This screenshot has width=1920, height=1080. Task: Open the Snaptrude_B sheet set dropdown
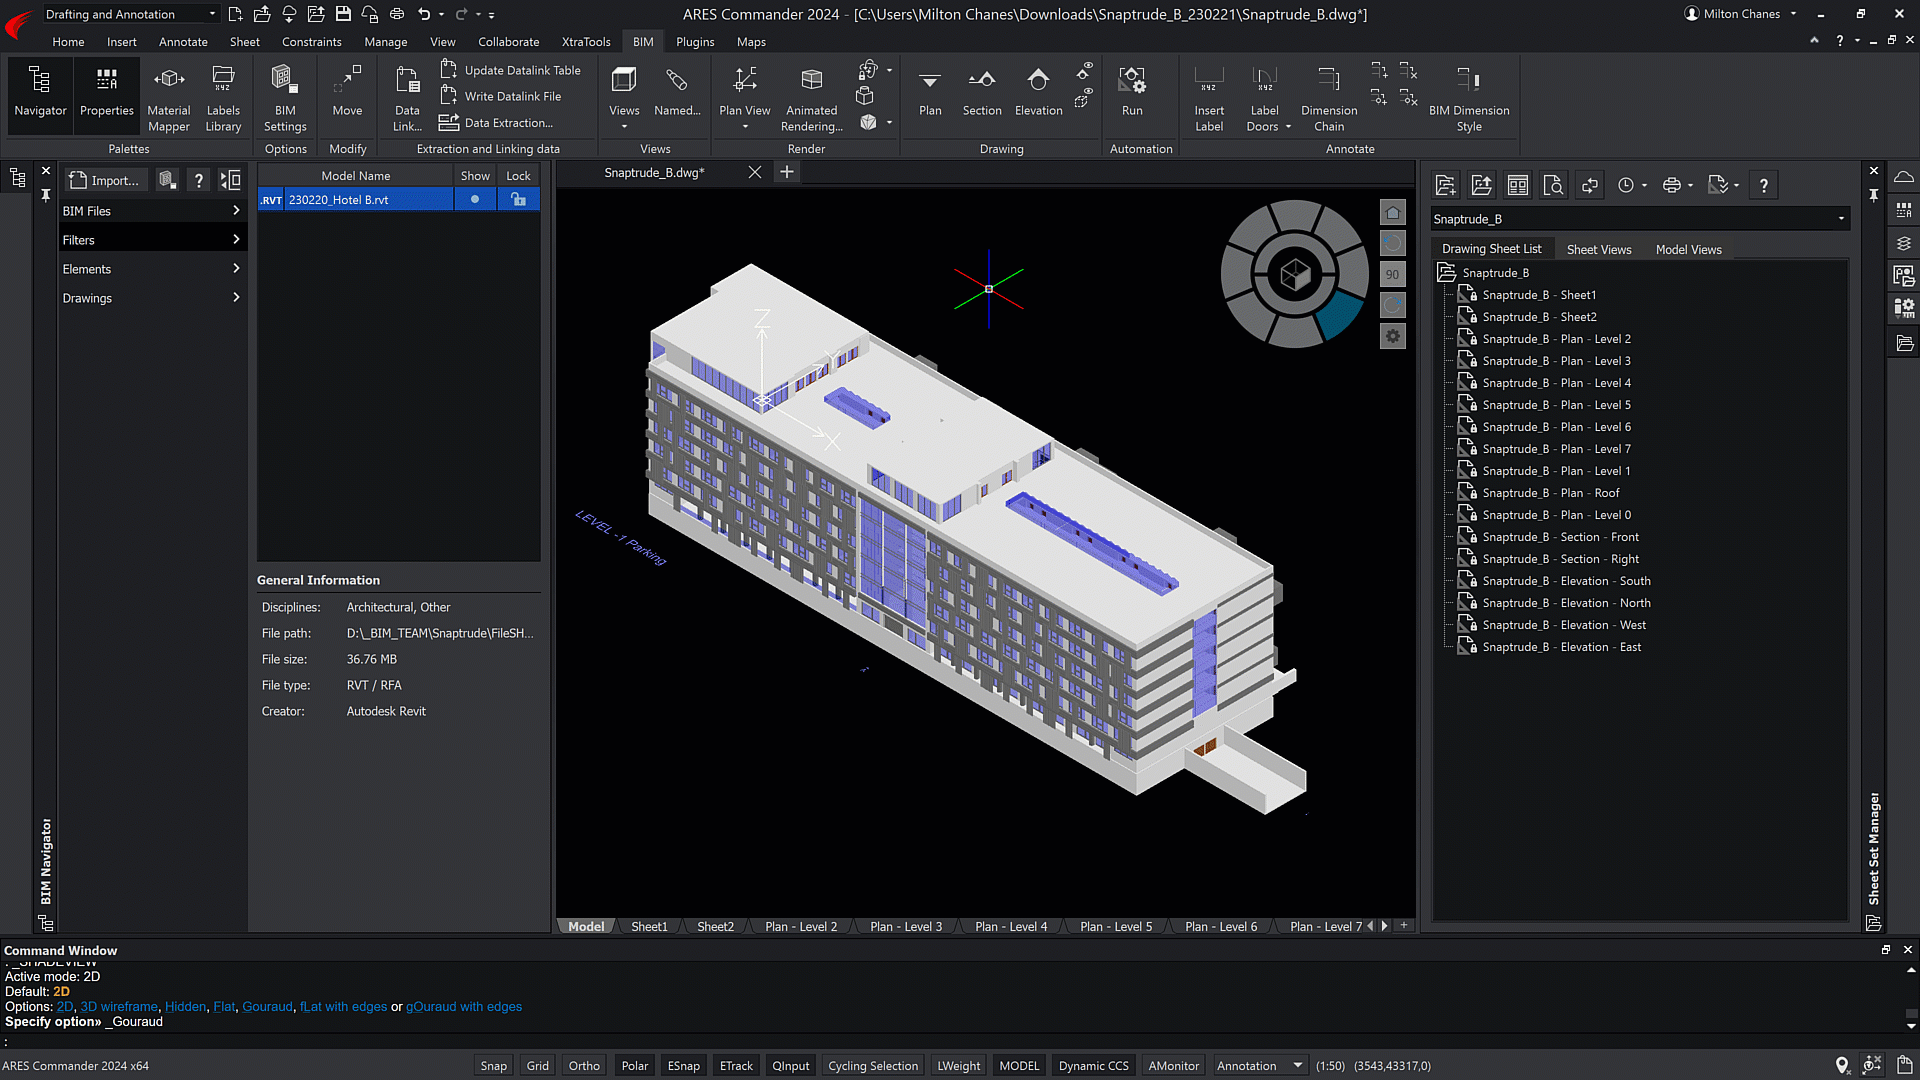[x=1640, y=219]
